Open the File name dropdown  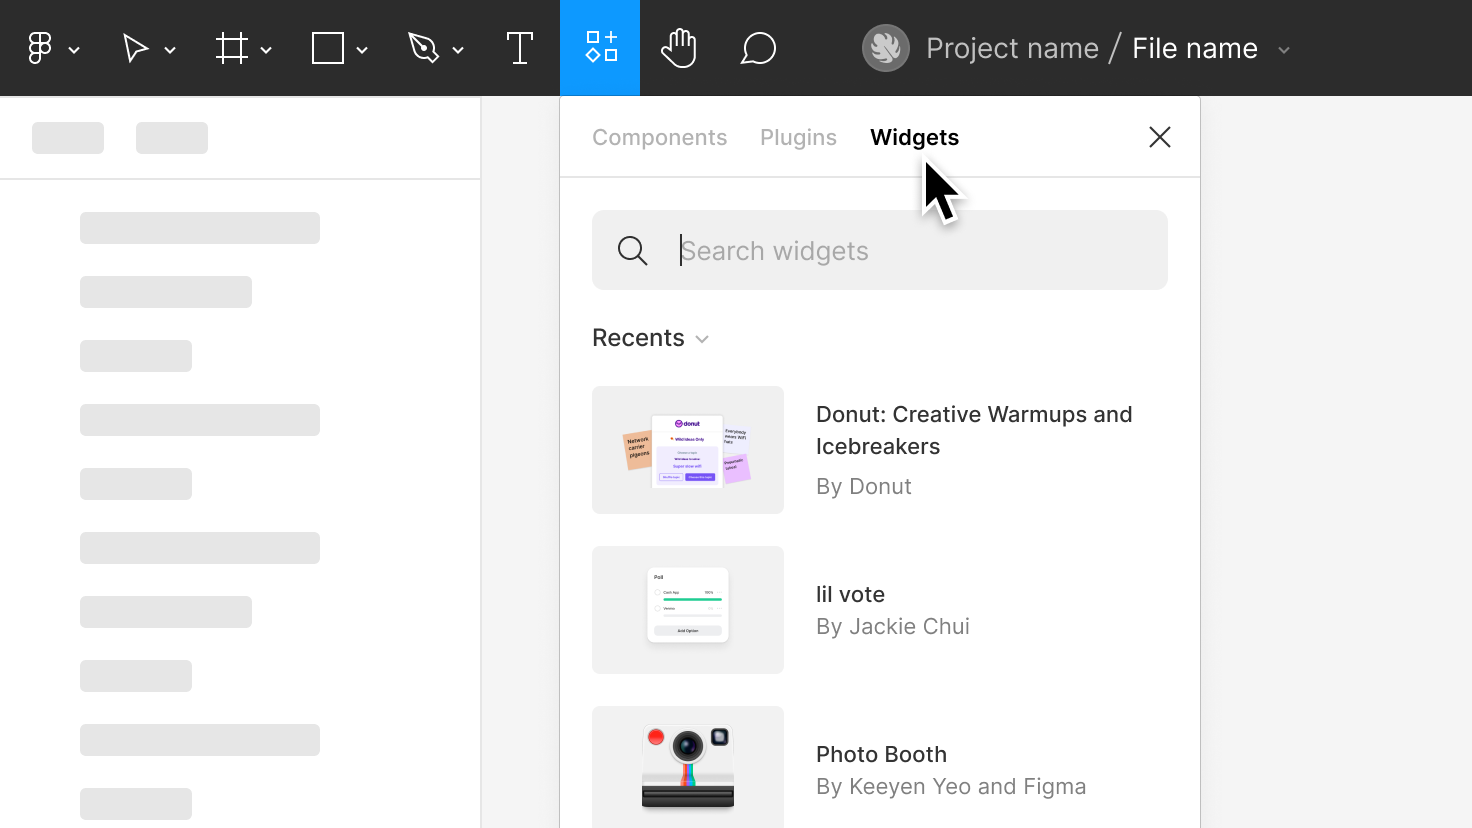coord(1285,47)
